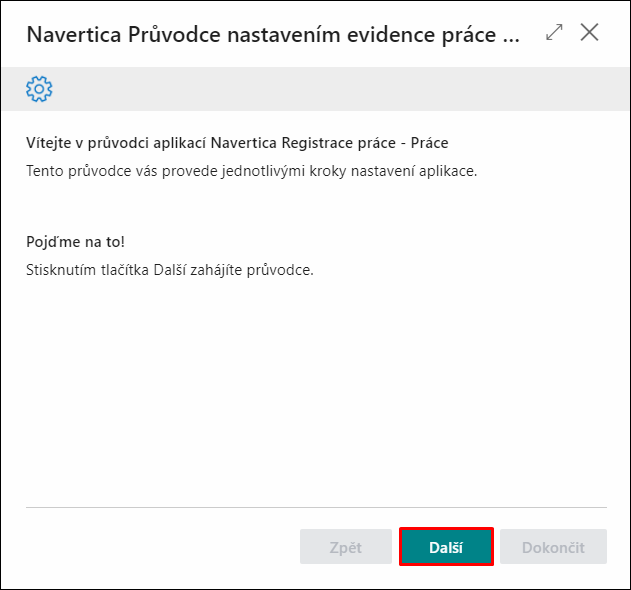Click the Pojďme na to! heading
Image resolution: width=631 pixels, height=590 pixels.
click(76, 242)
